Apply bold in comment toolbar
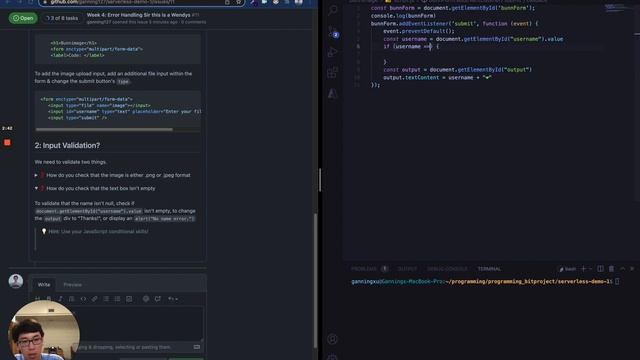Viewport: 640px width, 360px height. 49,299
